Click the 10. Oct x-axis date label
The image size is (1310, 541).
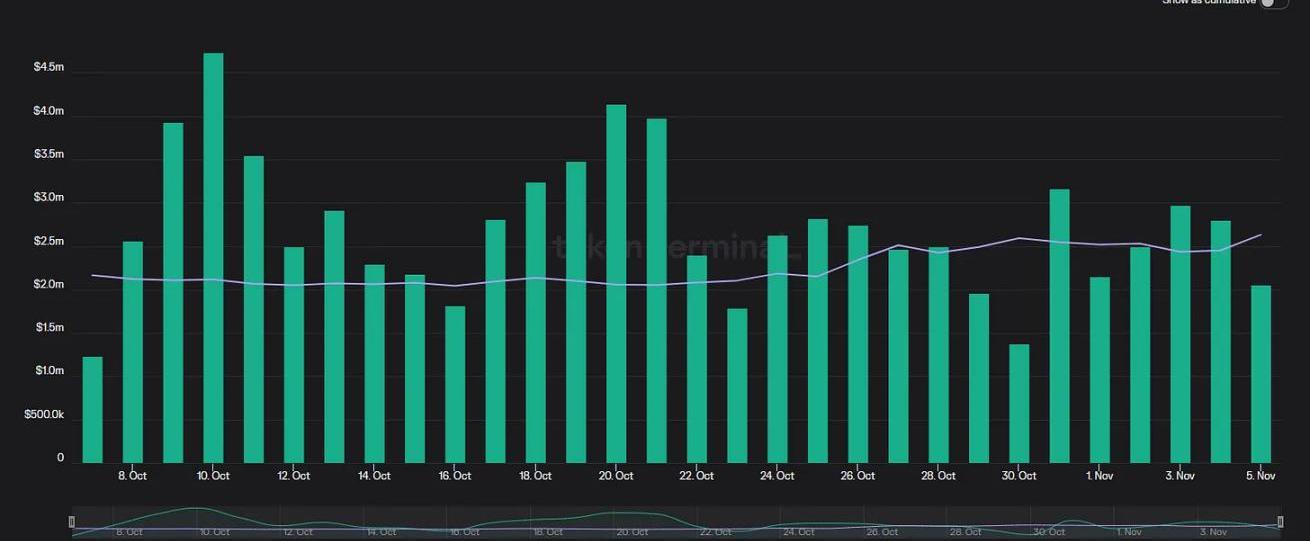click(x=212, y=476)
